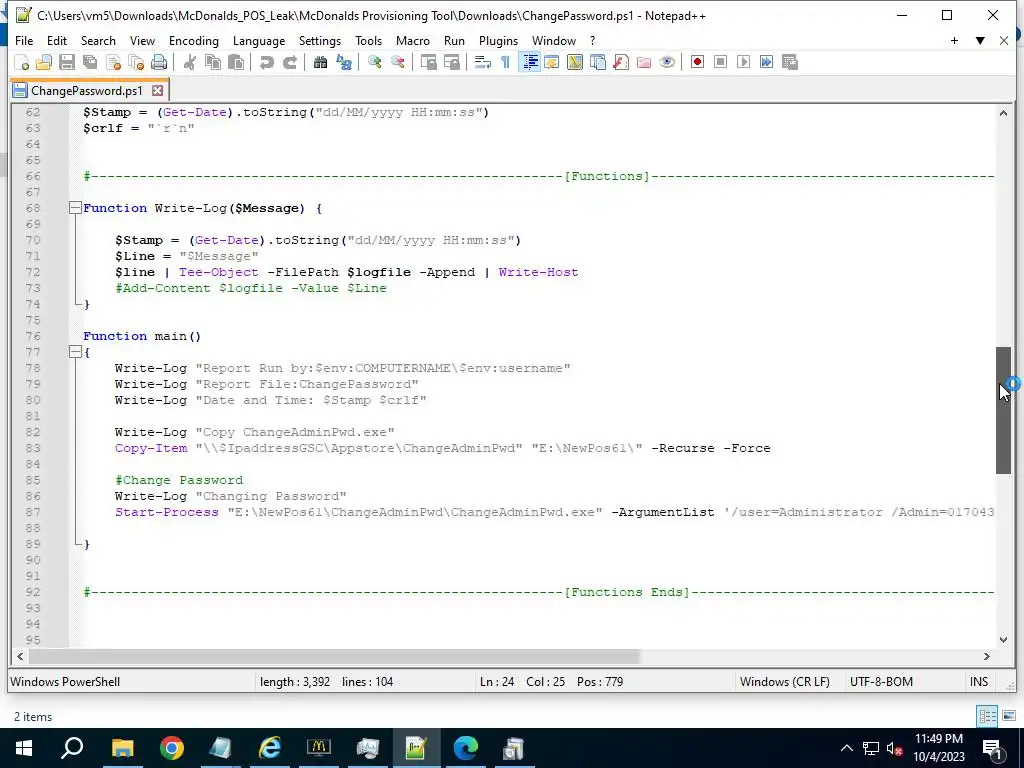
Task: Toggle Show All Characters pilcrow icon
Action: [x=505, y=62]
